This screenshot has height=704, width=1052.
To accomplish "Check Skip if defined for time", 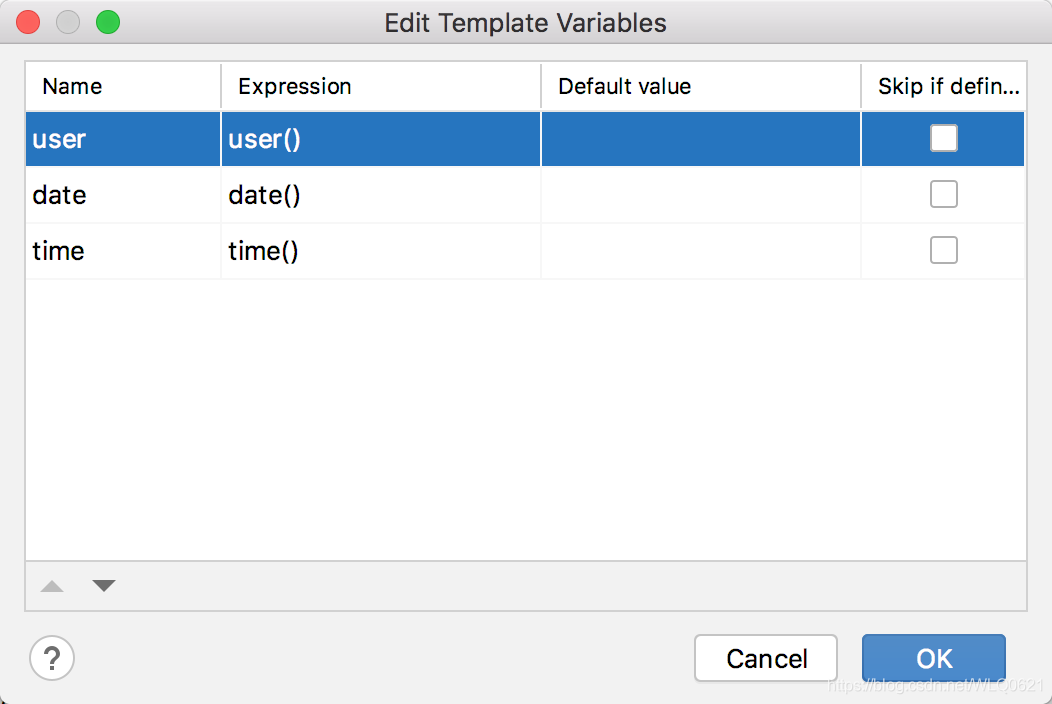I will coord(943,250).
